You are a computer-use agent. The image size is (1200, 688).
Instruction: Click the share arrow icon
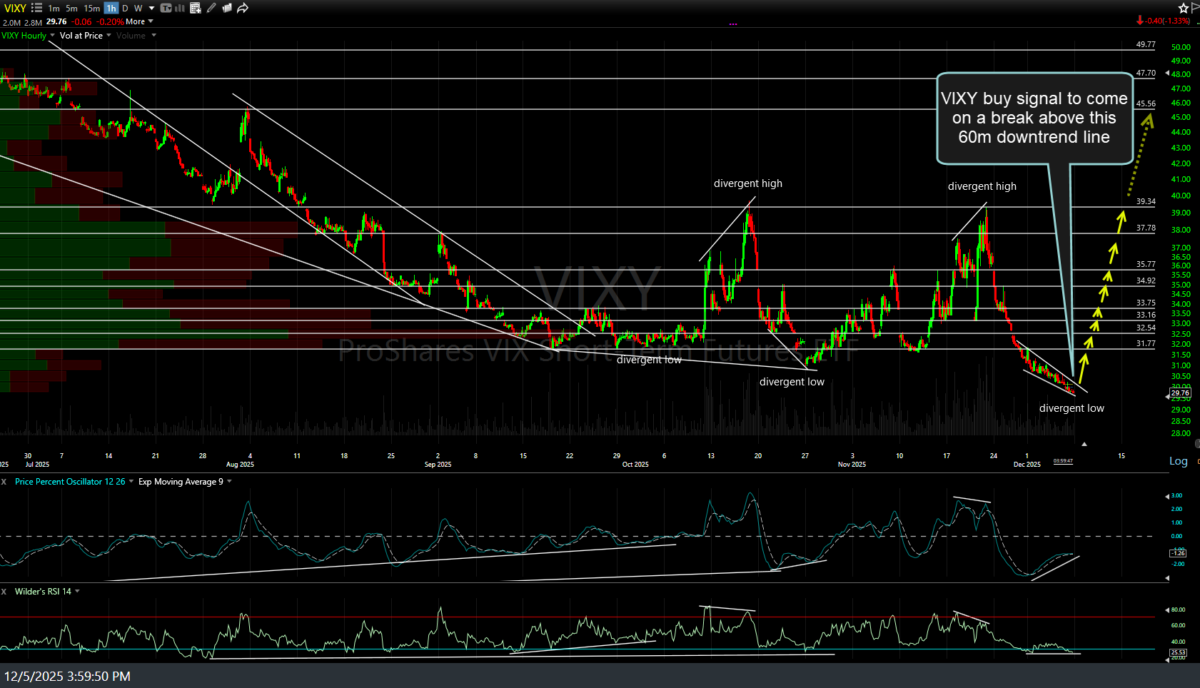pos(244,8)
